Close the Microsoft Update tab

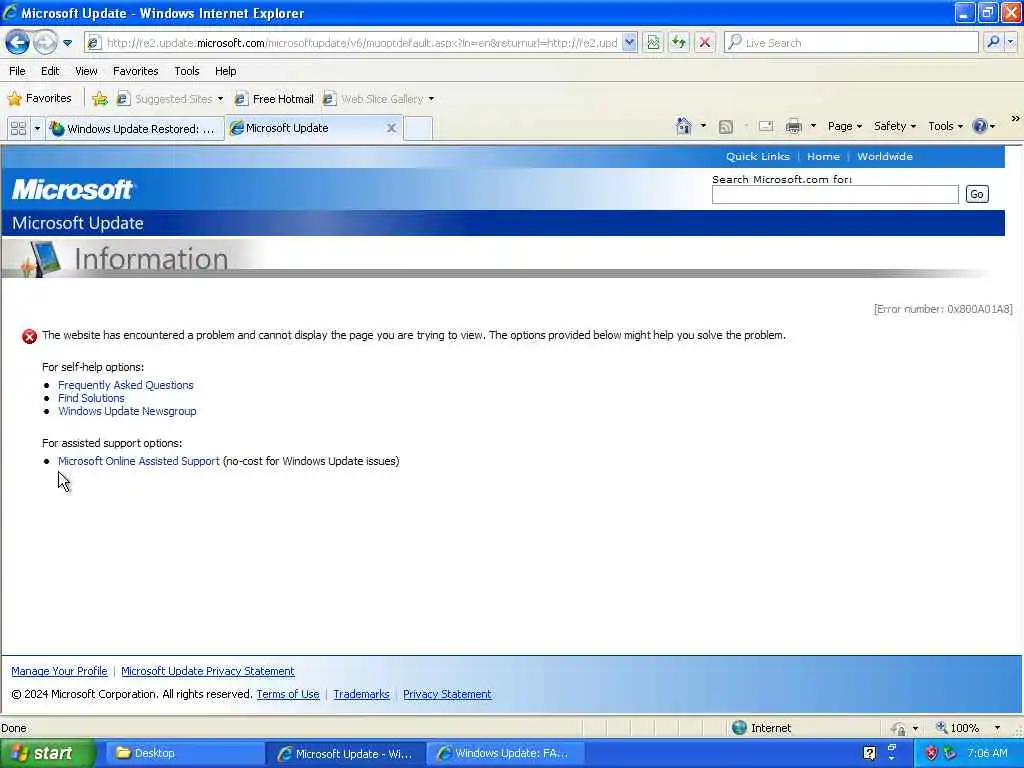click(391, 129)
